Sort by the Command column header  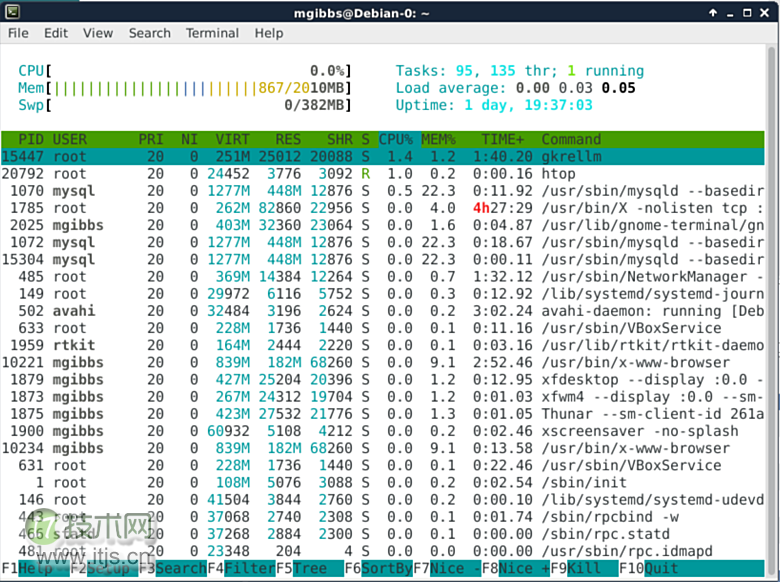click(571, 139)
